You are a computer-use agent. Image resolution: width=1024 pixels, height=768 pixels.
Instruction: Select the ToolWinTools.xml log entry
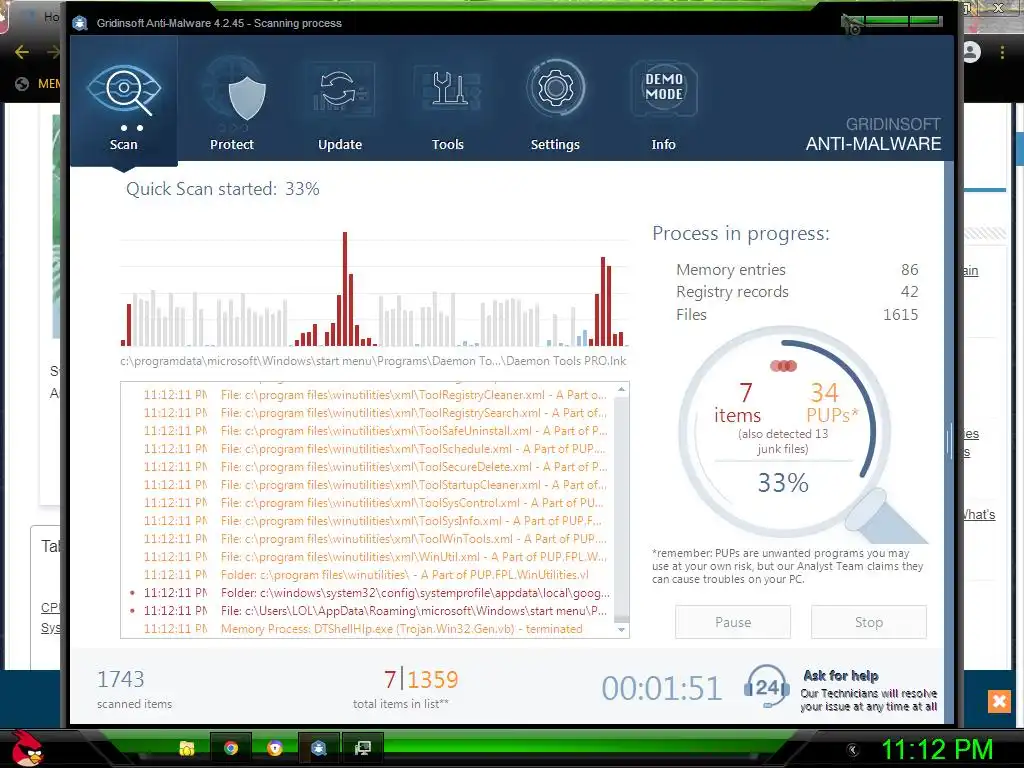(x=375, y=539)
